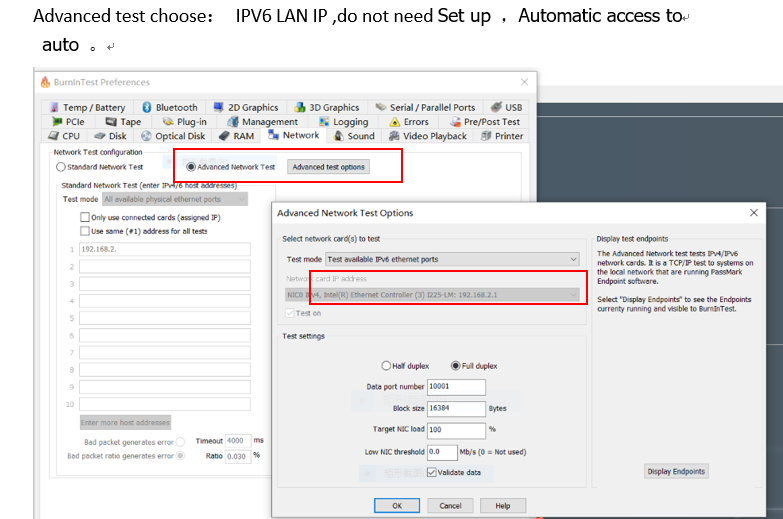Select the 3D Graphics cube icon

click(x=300, y=107)
